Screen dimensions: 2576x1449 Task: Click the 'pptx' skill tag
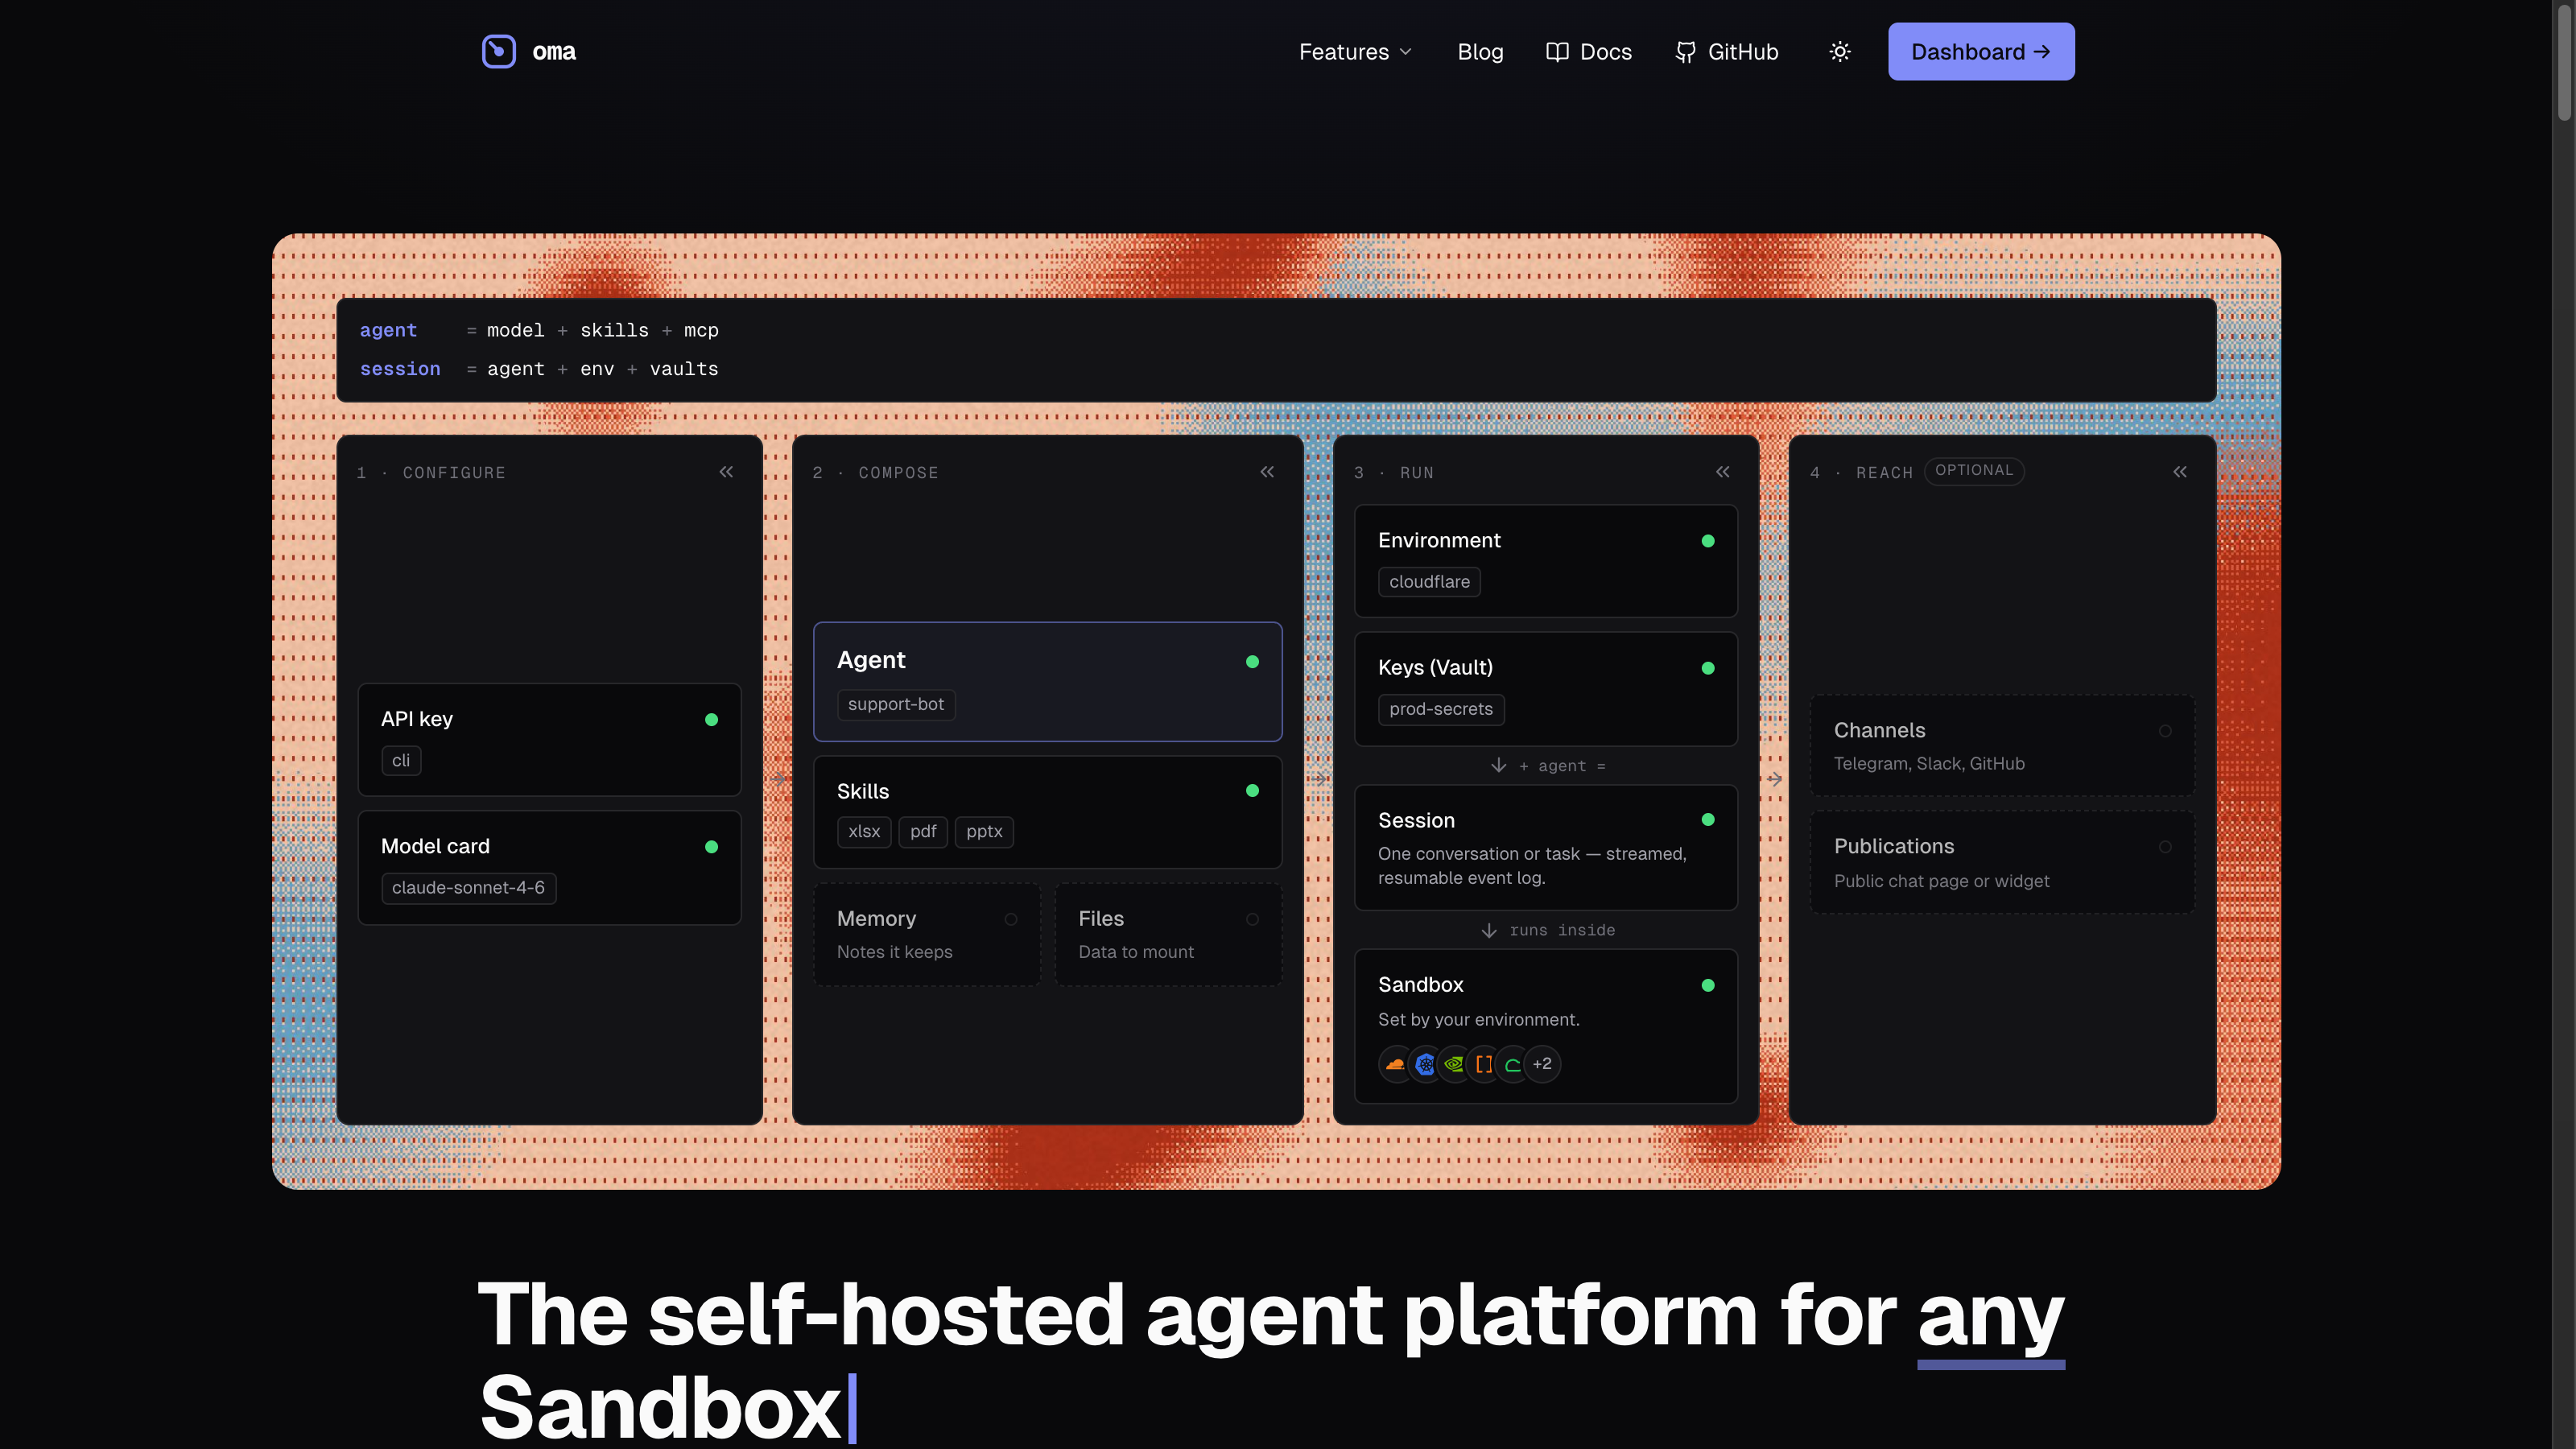coord(984,832)
